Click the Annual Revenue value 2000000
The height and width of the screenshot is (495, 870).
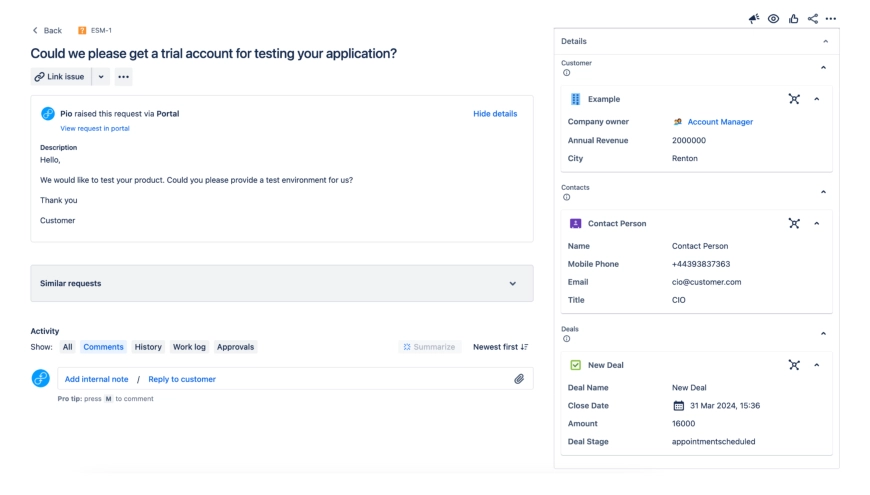tap(689, 140)
